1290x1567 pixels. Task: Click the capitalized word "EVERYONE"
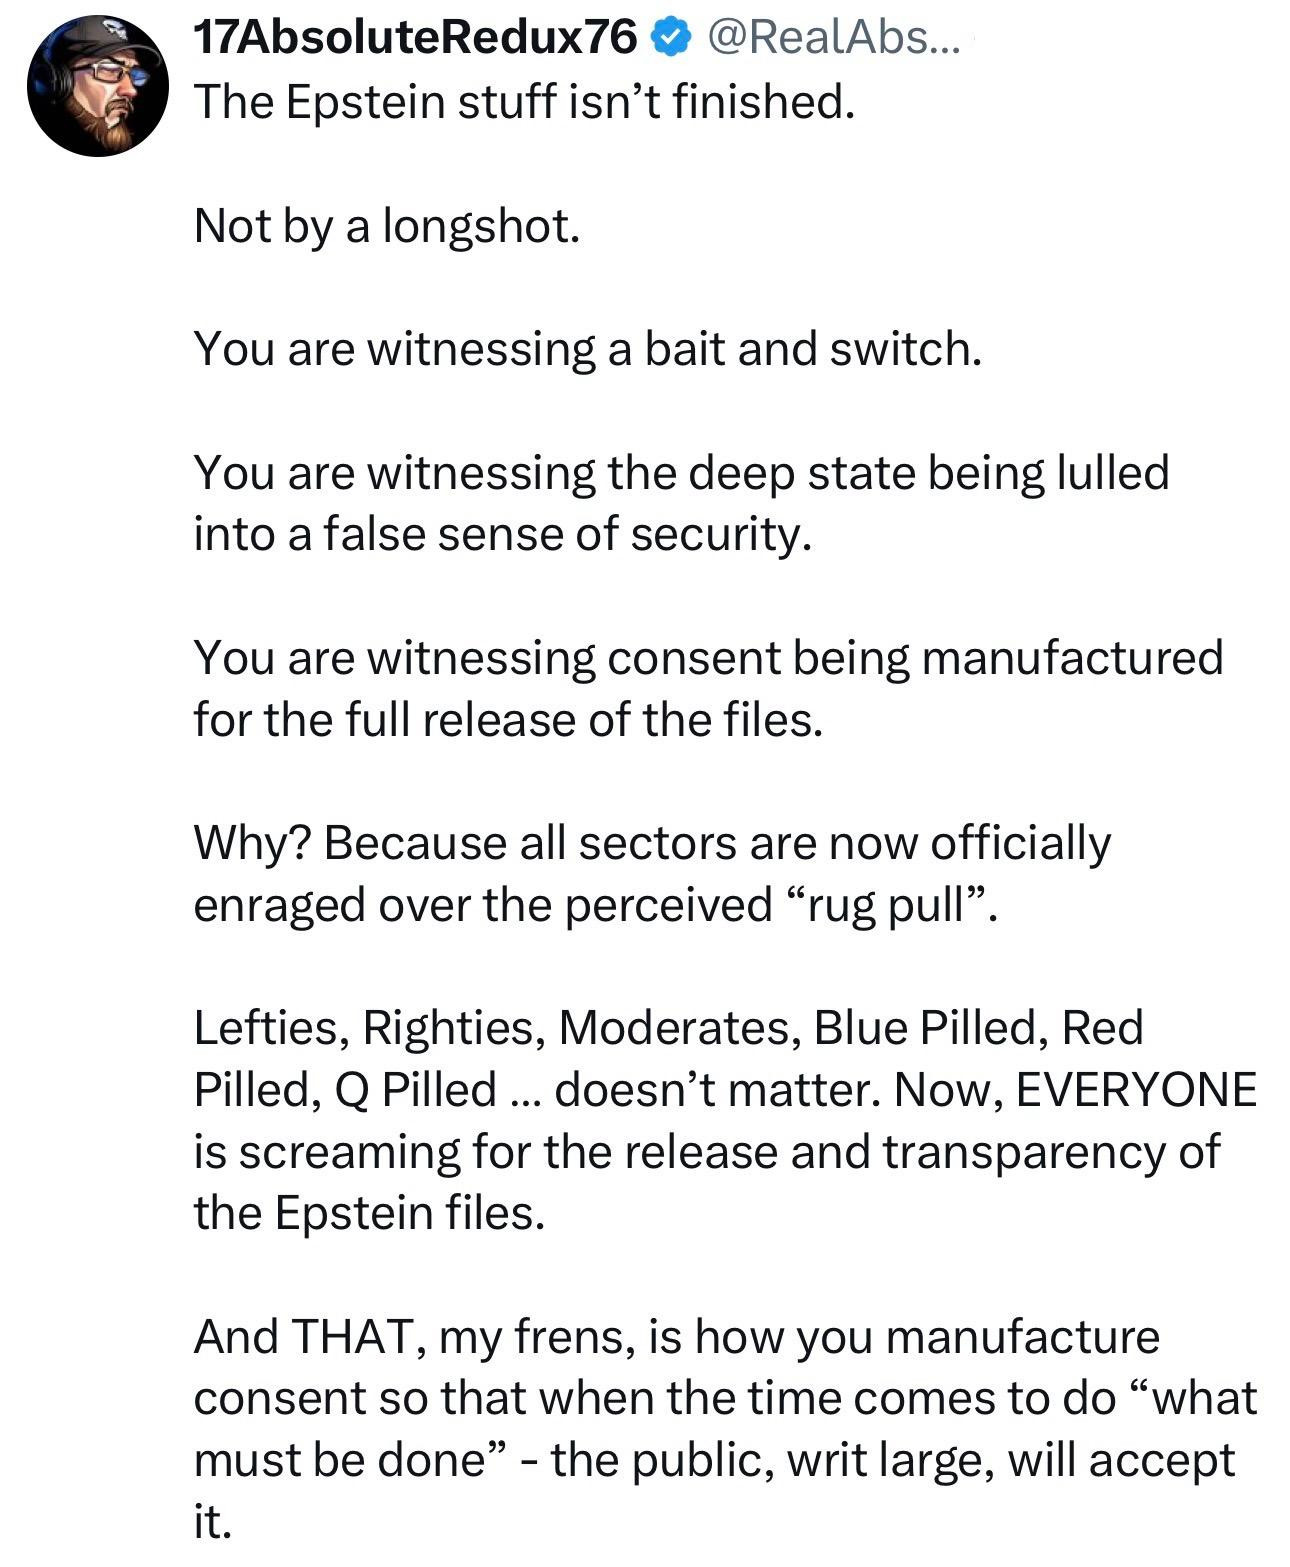(x=1136, y=1090)
